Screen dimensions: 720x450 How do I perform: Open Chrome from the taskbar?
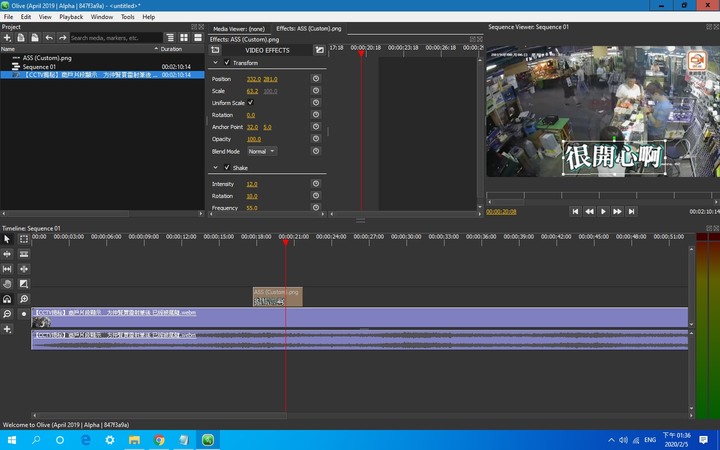tap(159, 440)
